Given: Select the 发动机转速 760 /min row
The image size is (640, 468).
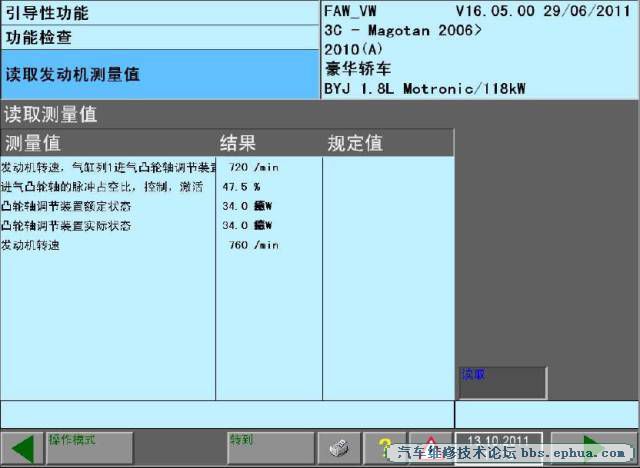Looking at the screenshot, I should point(227,245).
